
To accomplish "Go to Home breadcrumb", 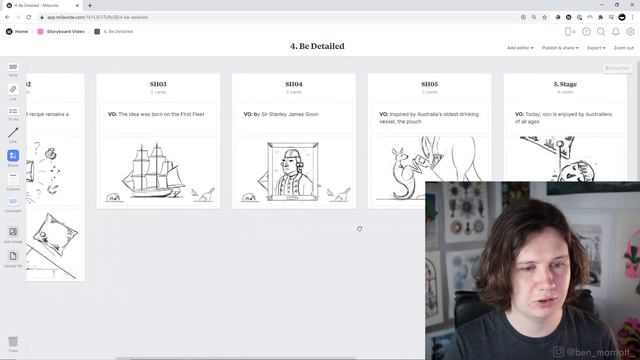I will [17, 31].
